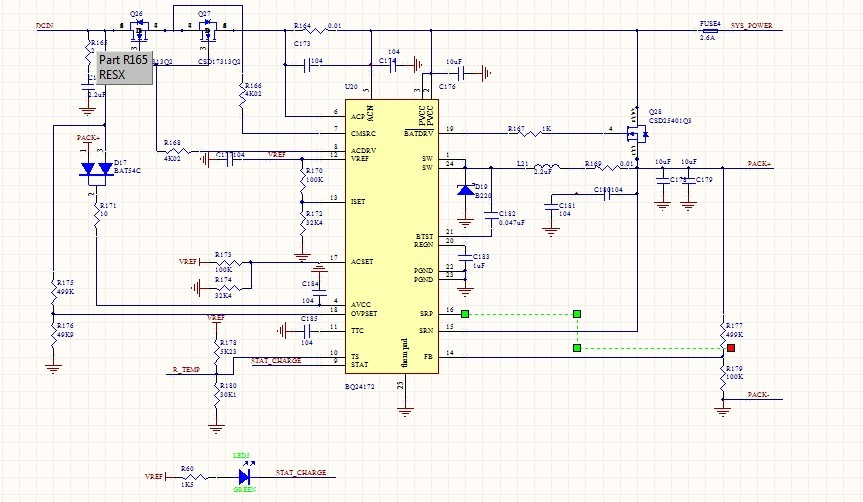This screenshot has height=502, width=863.
Task: Select the R_TEMP net label
Action: pyautogui.click(x=186, y=370)
